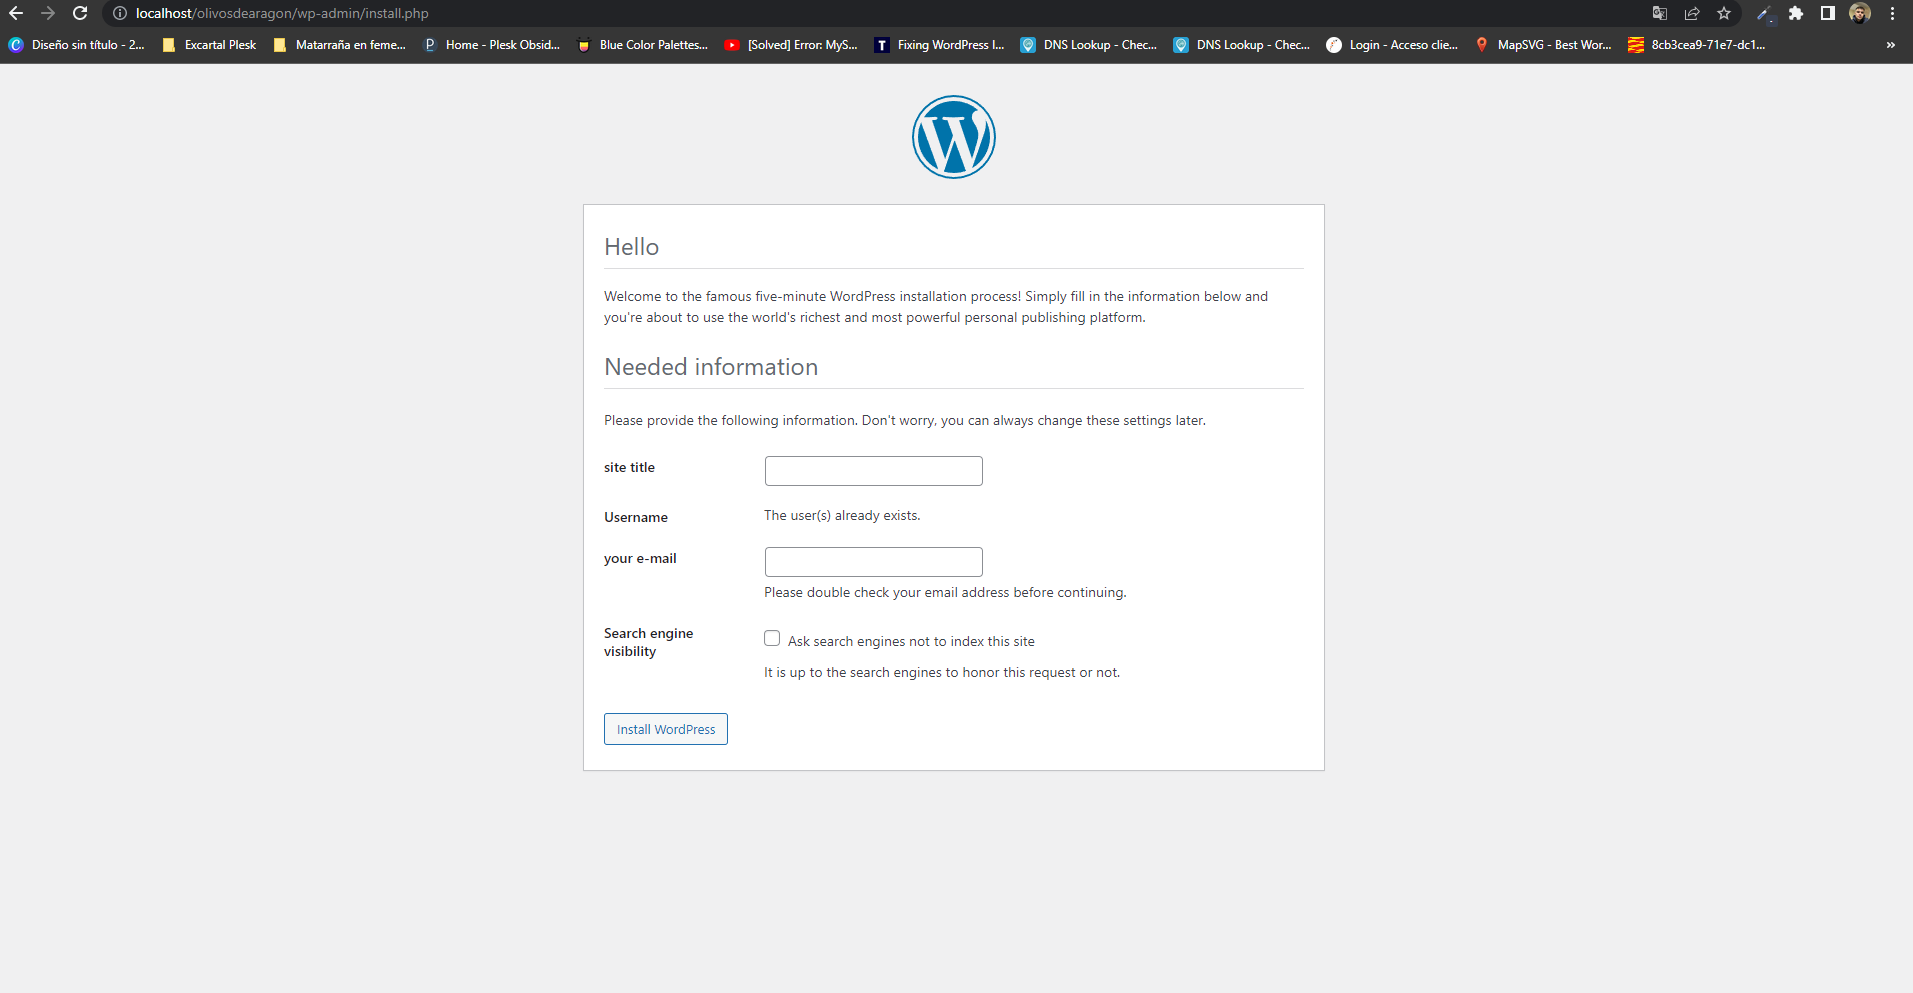Click the browser forward arrow

coord(48,13)
